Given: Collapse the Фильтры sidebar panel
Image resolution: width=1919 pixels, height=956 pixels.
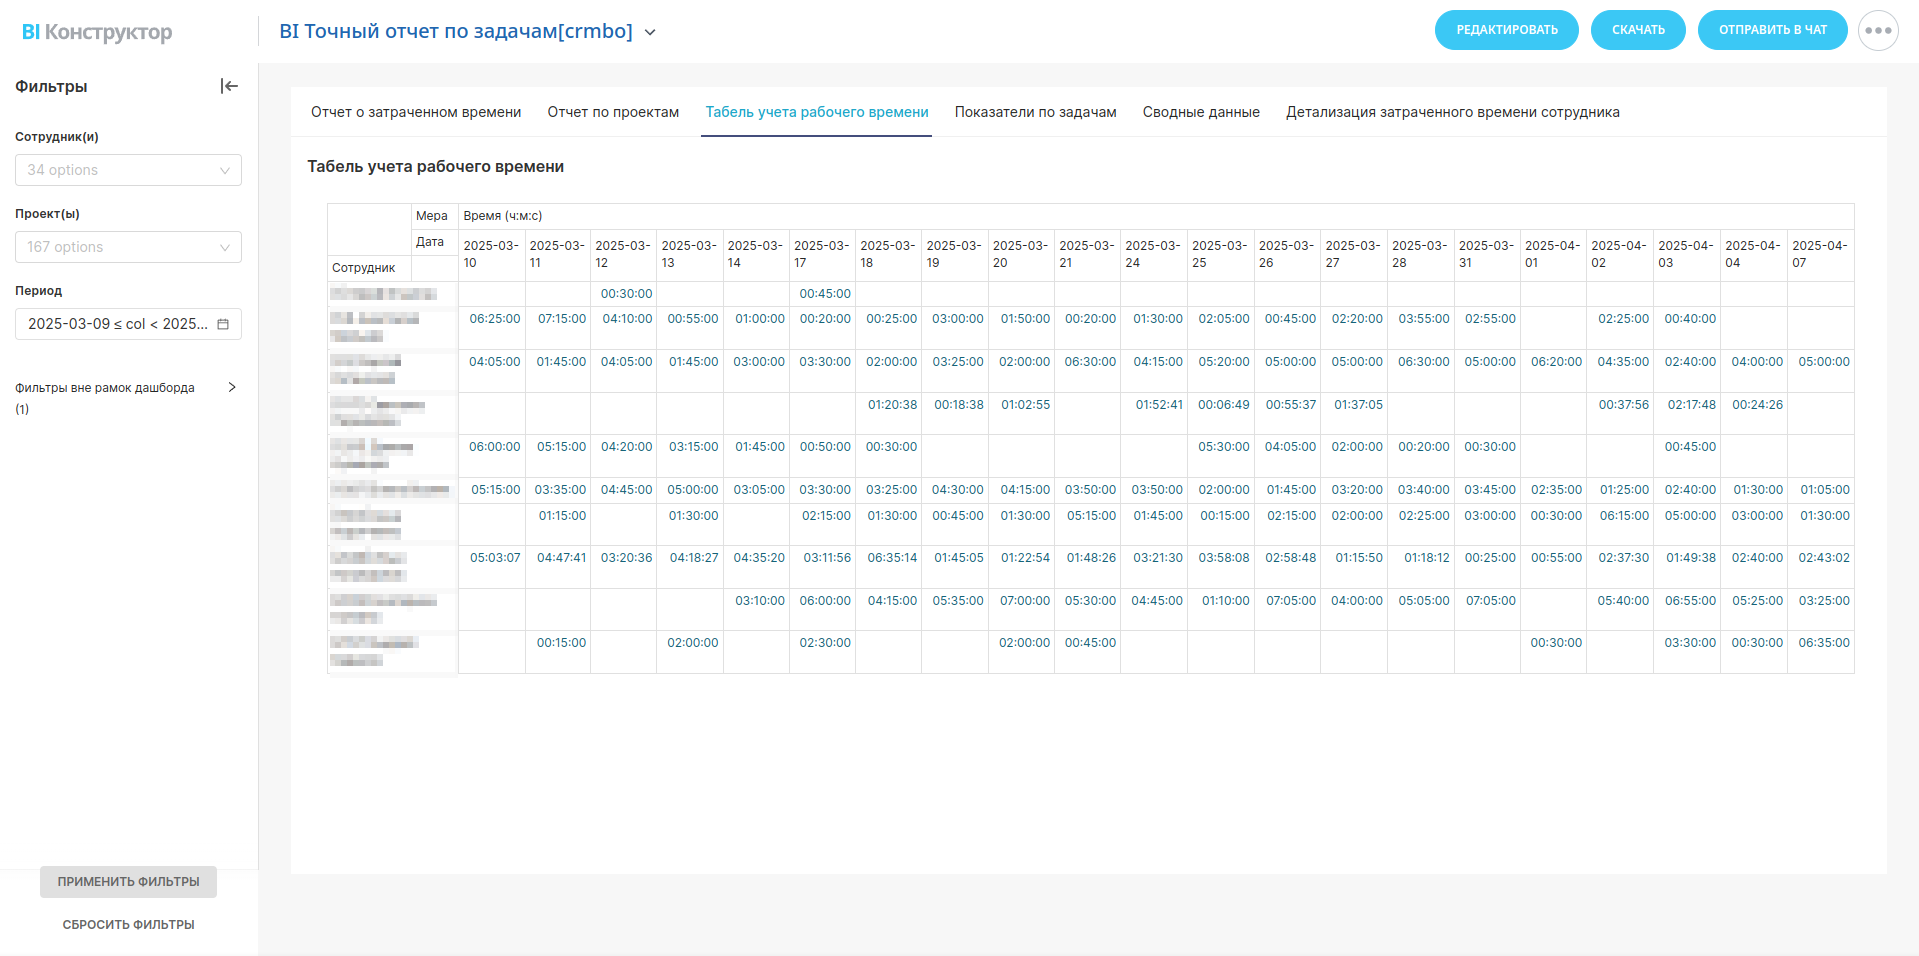Looking at the screenshot, I should 229,86.
